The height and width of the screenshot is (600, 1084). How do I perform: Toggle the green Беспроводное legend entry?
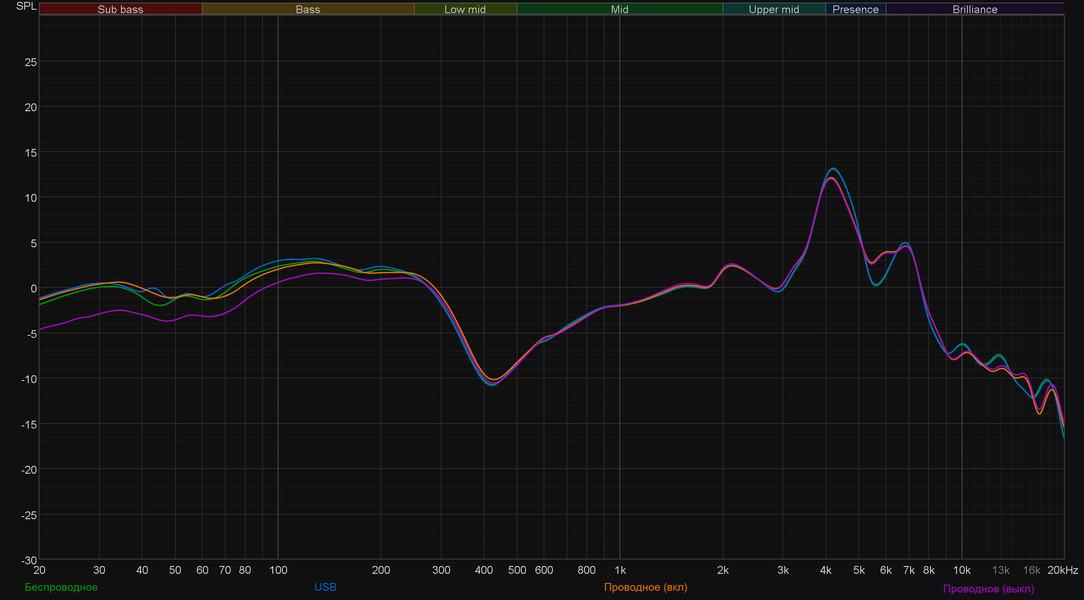pyautogui.click(x=62, y=587)
